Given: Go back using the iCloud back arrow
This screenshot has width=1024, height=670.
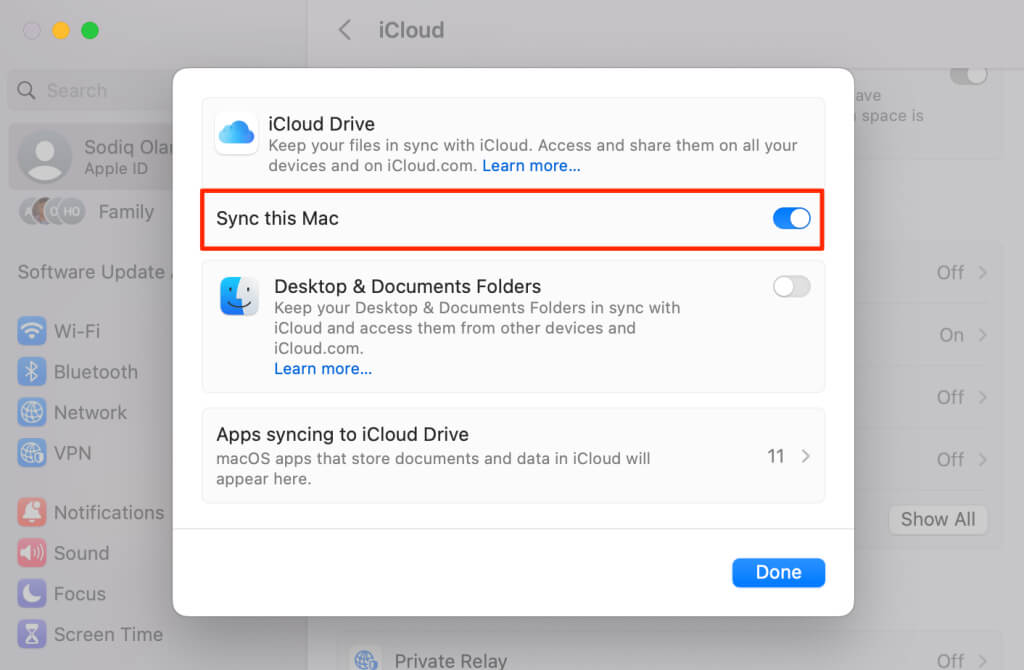Looking at the screenshot, I should [x=345, y=29].
